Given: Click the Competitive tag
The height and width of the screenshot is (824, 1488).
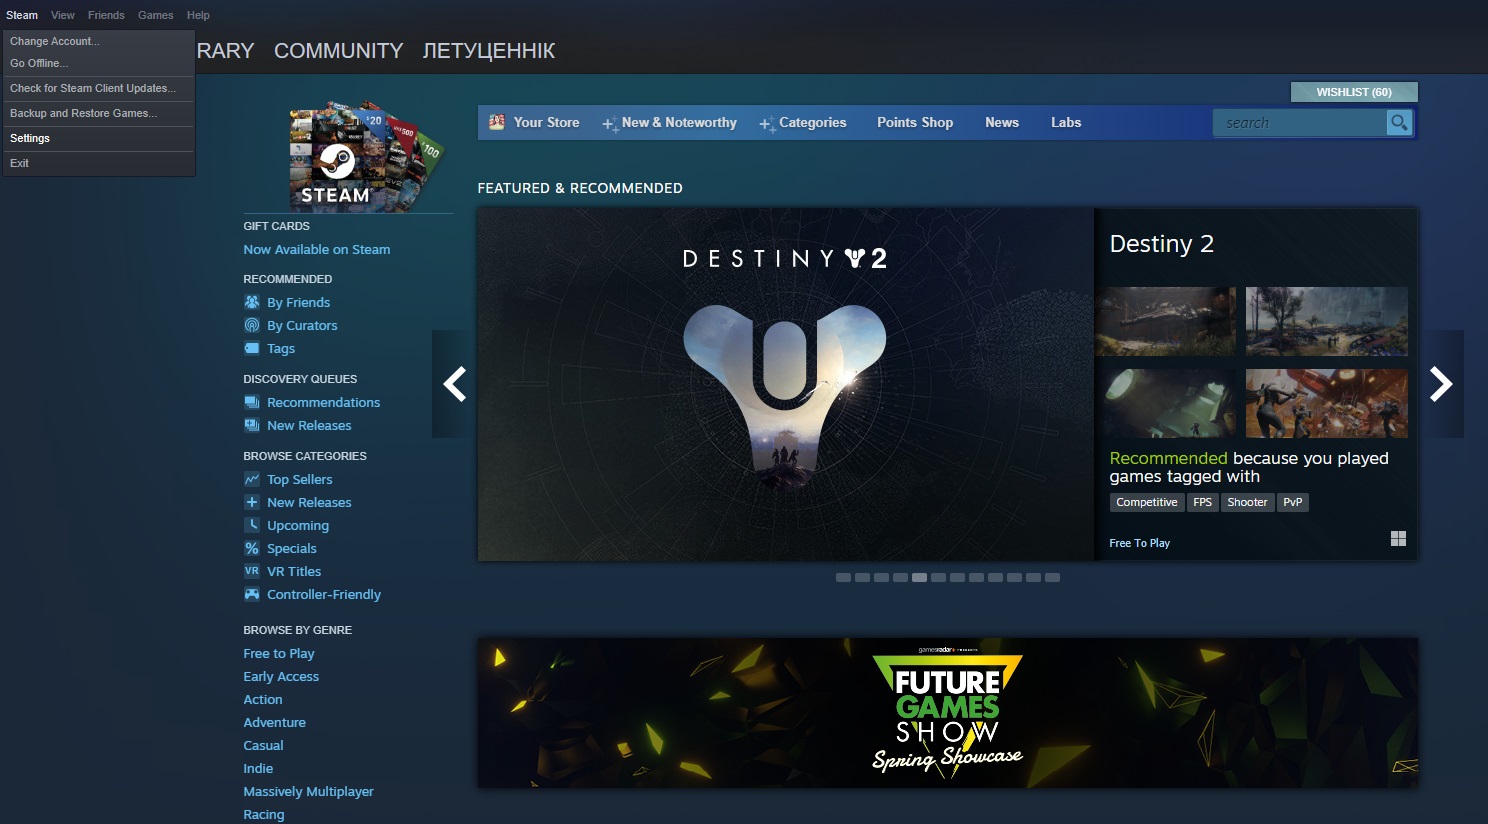Looking at the screenshot, I should [x=1147, y=502].
